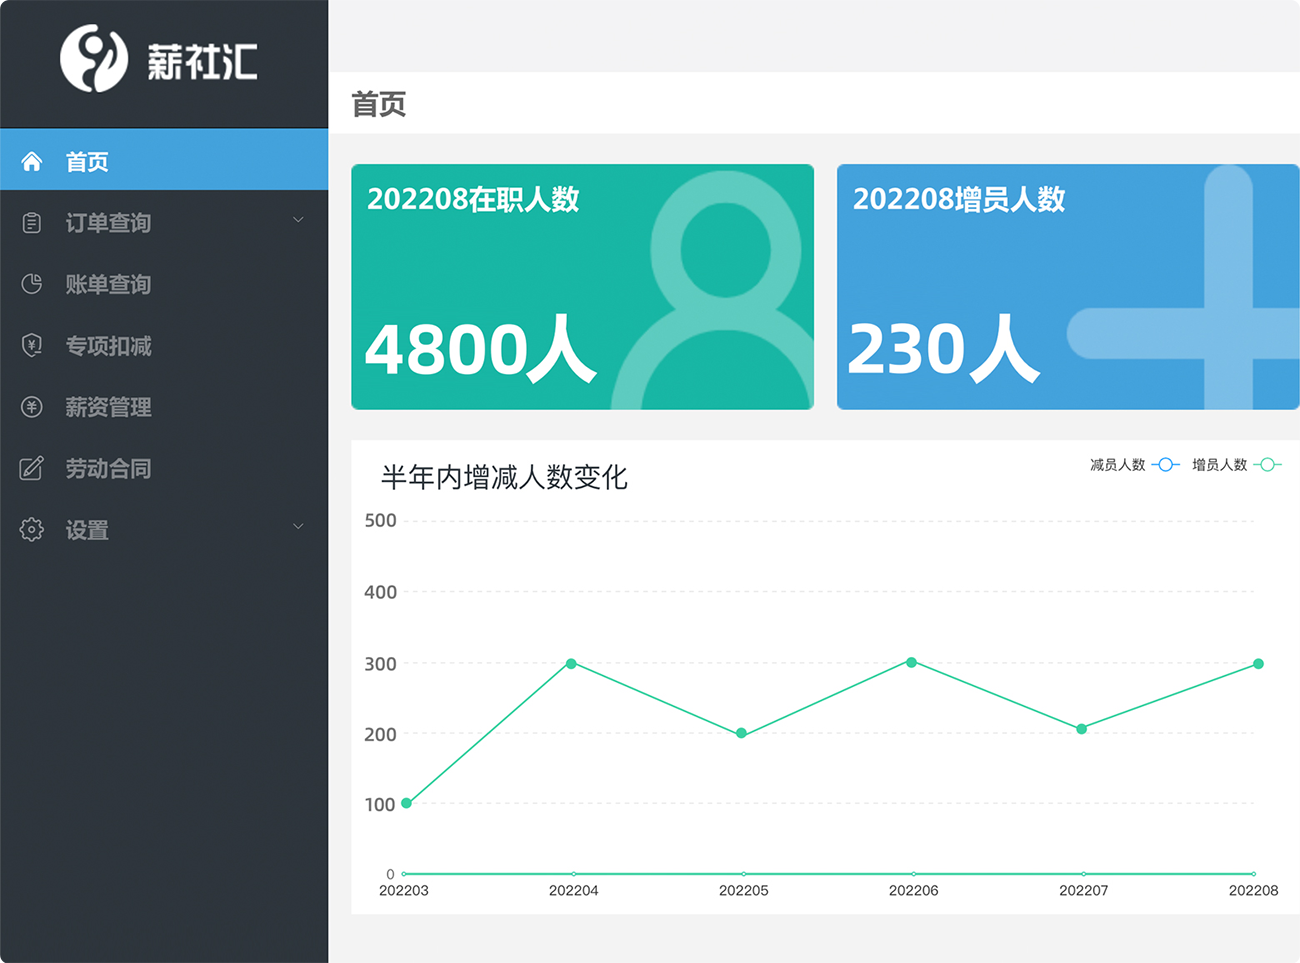
Task: Click the 202204 data point on chart
Action: click(x=572, y=664)
